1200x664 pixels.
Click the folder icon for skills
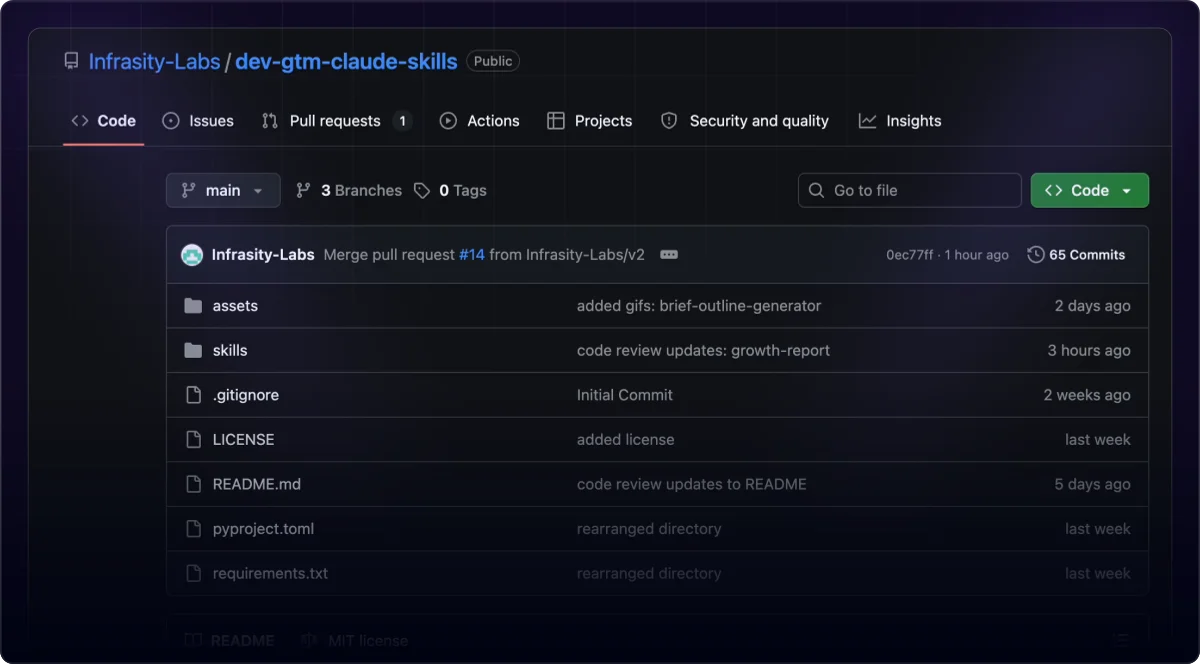(x=193, y=350)
